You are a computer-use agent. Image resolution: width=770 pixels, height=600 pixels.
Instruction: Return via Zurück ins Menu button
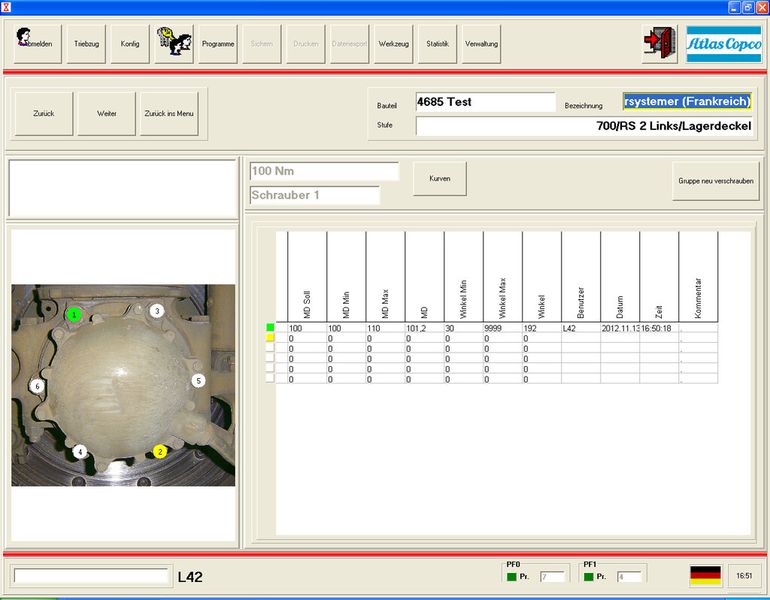(x=169, y=113)
